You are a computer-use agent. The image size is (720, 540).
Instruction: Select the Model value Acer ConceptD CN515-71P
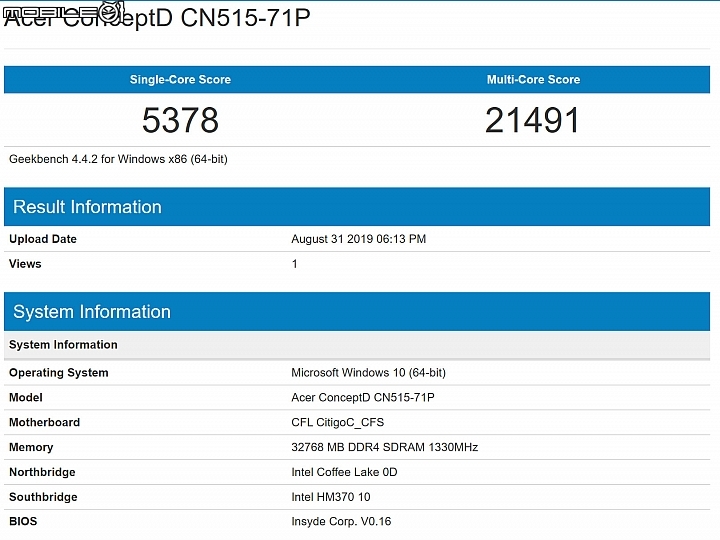363,397
